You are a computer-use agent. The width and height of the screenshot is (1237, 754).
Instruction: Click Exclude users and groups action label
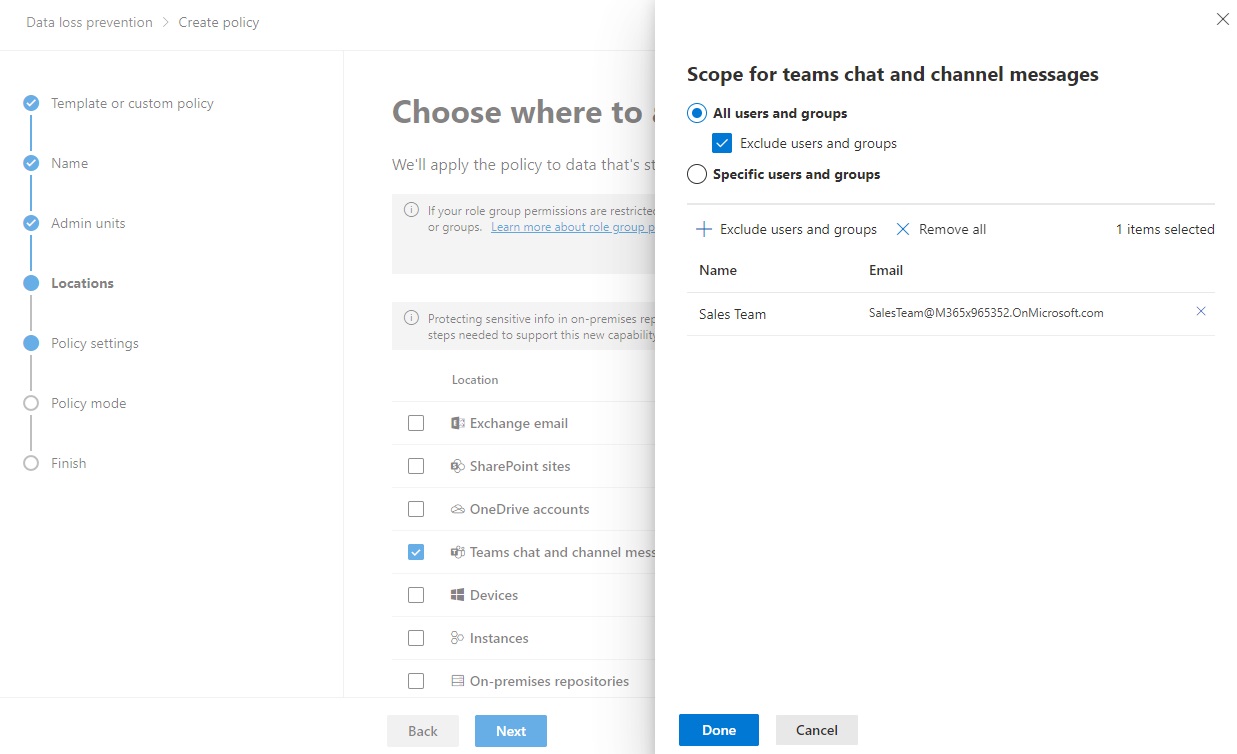pyautogui.click(x=798, y=229)
